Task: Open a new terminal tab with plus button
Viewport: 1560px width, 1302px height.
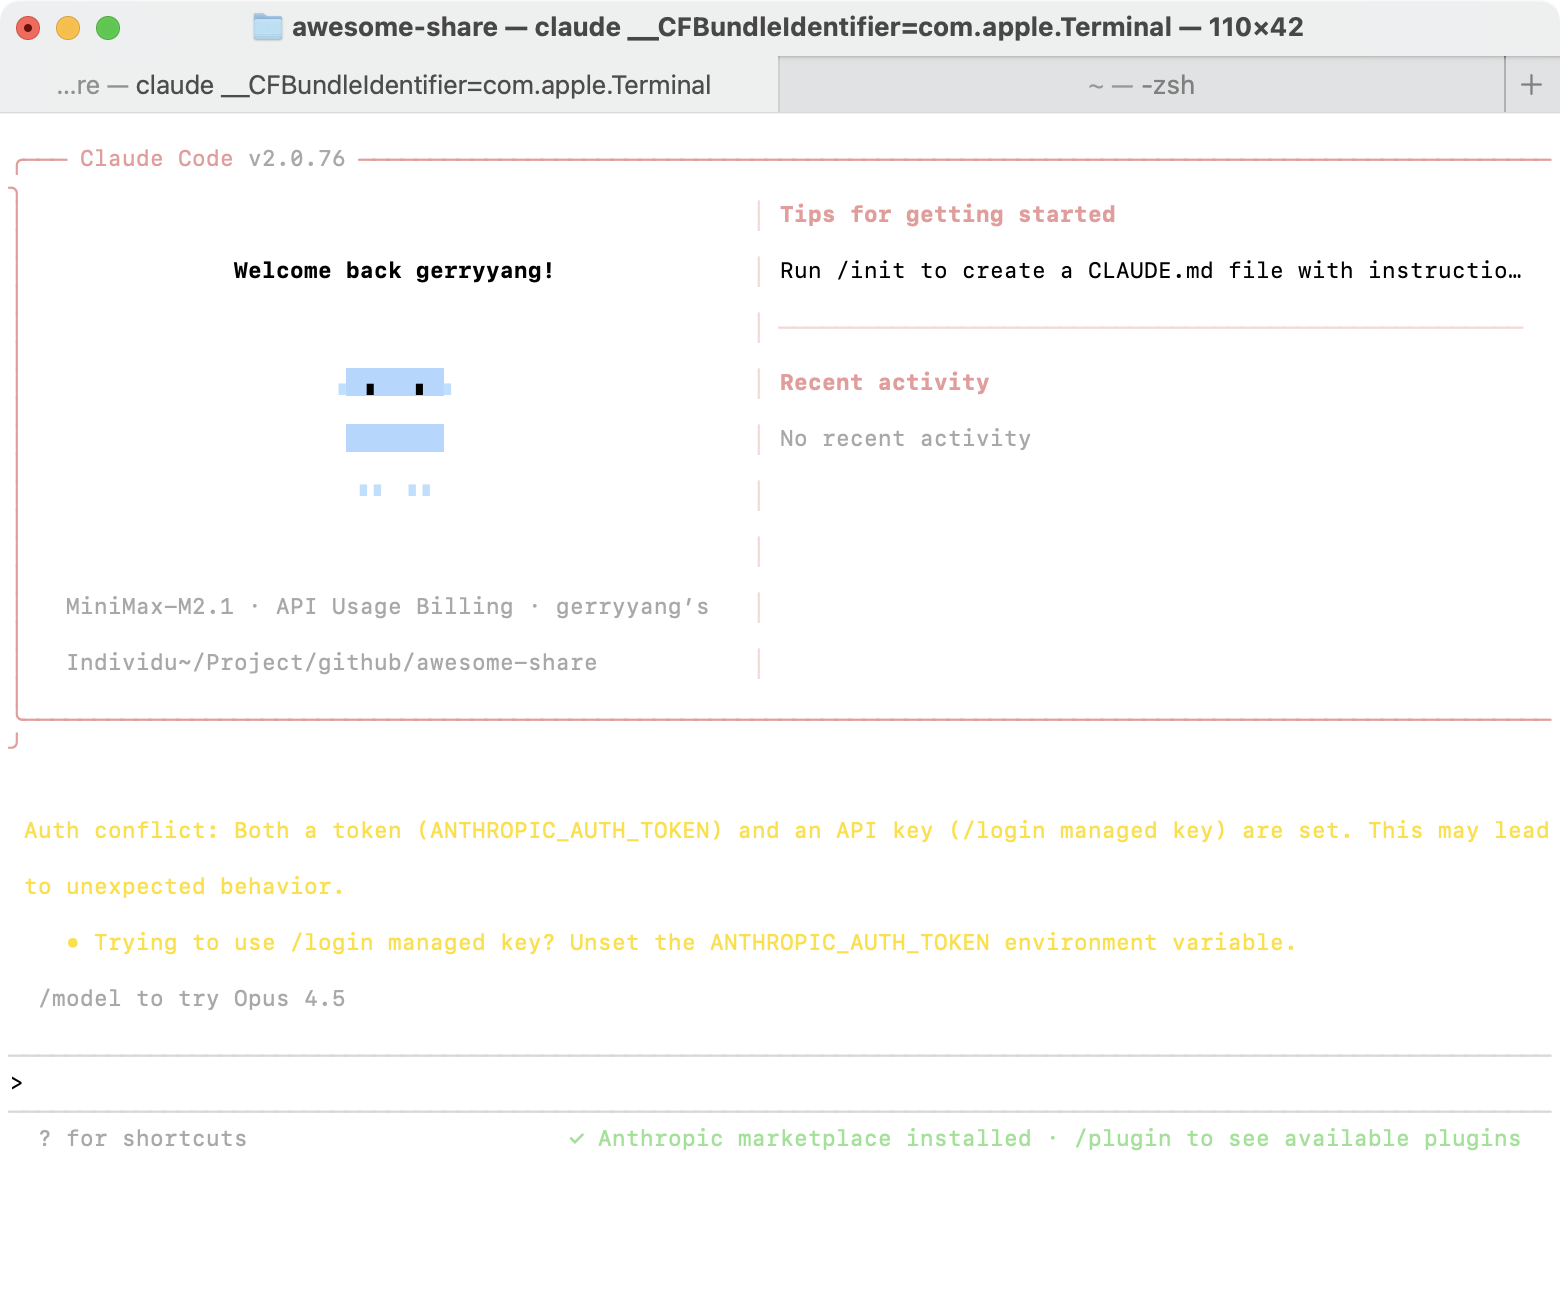Action: [1531, 85]
